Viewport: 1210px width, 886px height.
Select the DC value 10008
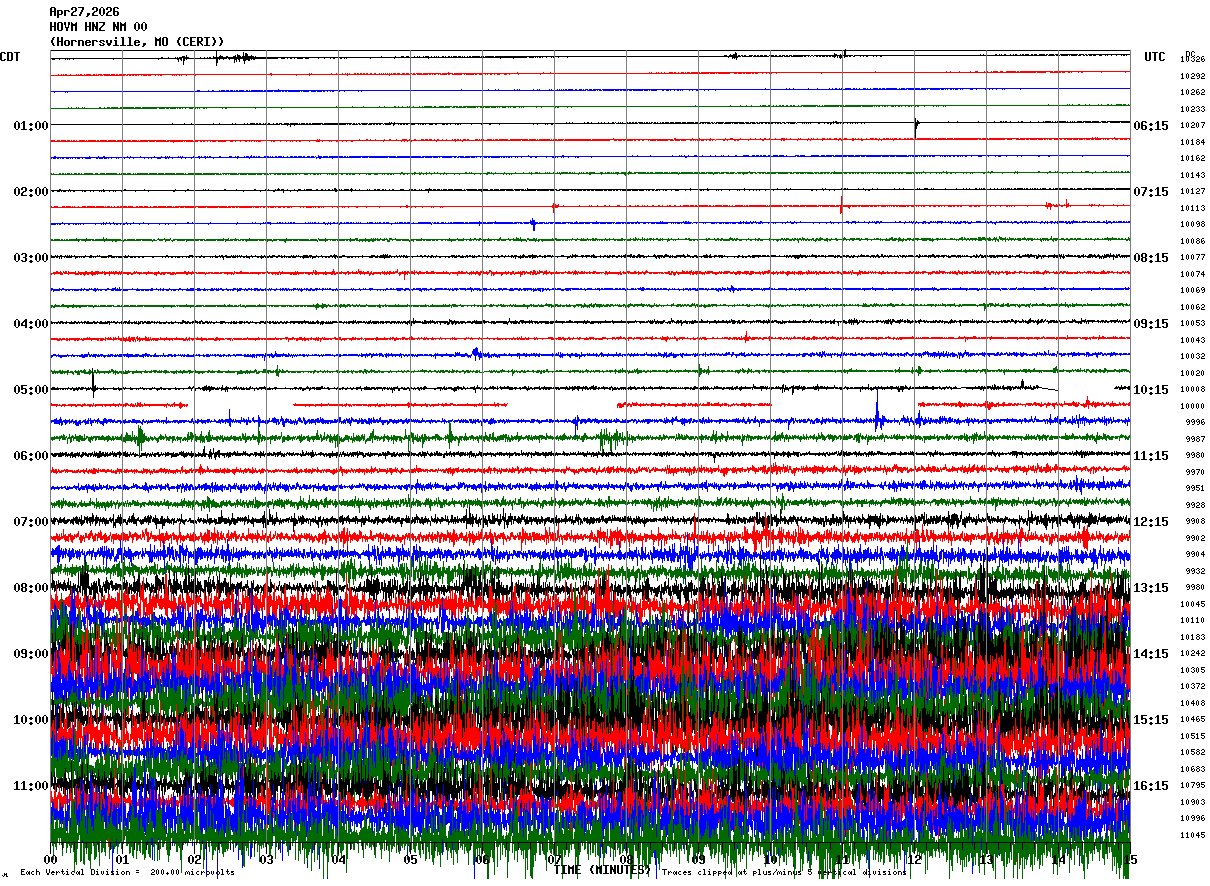point(1192,390)
